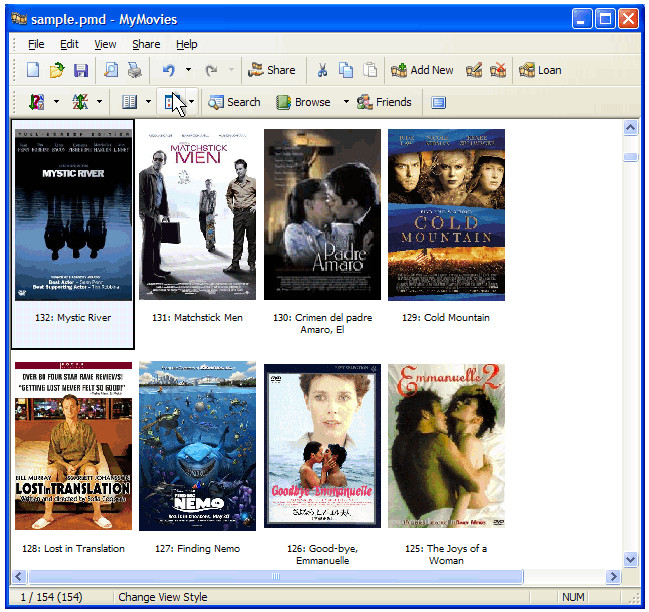Expand the sort A-Z dropdown arrow
649x612 pixels.
point(99,101)
